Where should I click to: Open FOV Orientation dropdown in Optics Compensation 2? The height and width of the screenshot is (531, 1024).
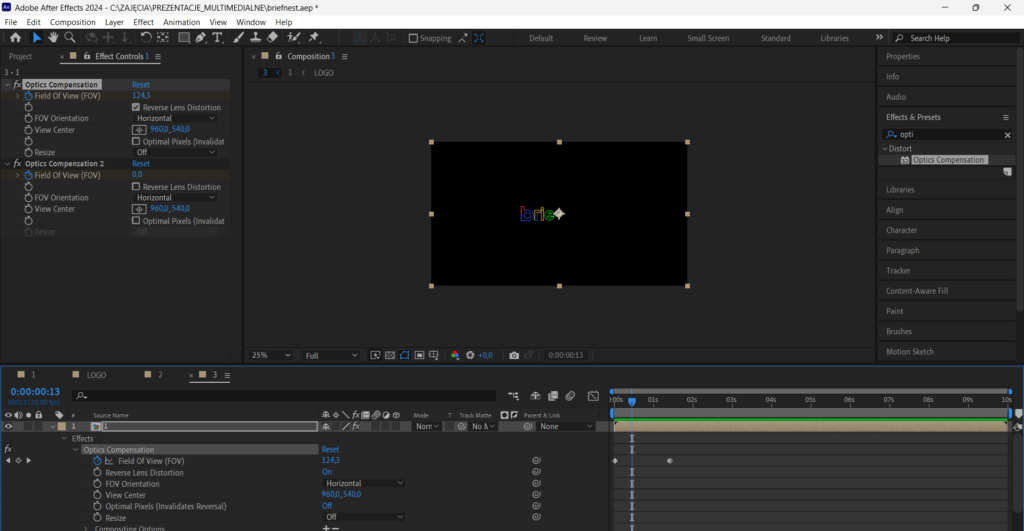(x=175, y=197)
